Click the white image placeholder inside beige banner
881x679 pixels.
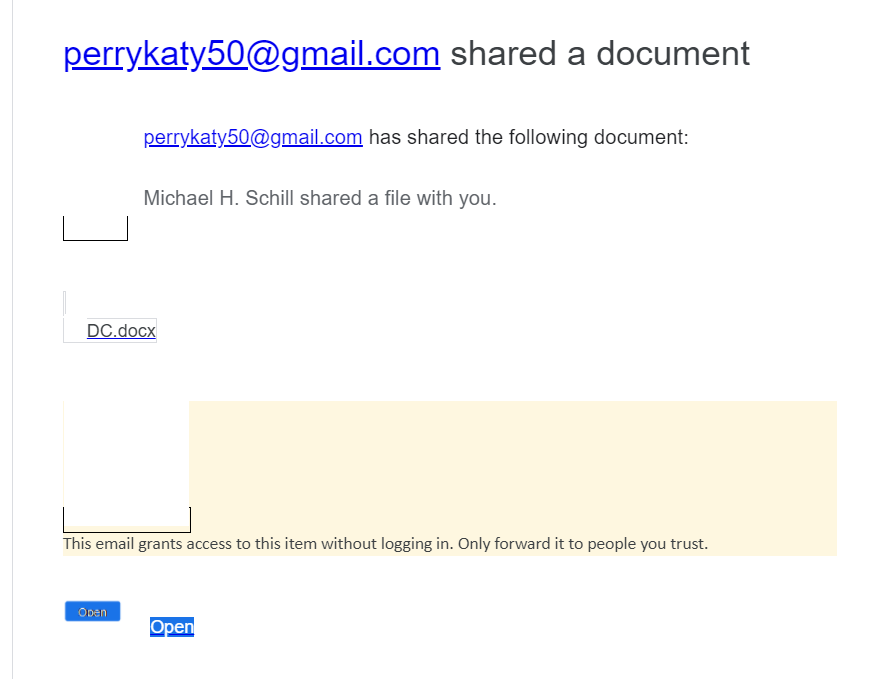coord(125,455)
